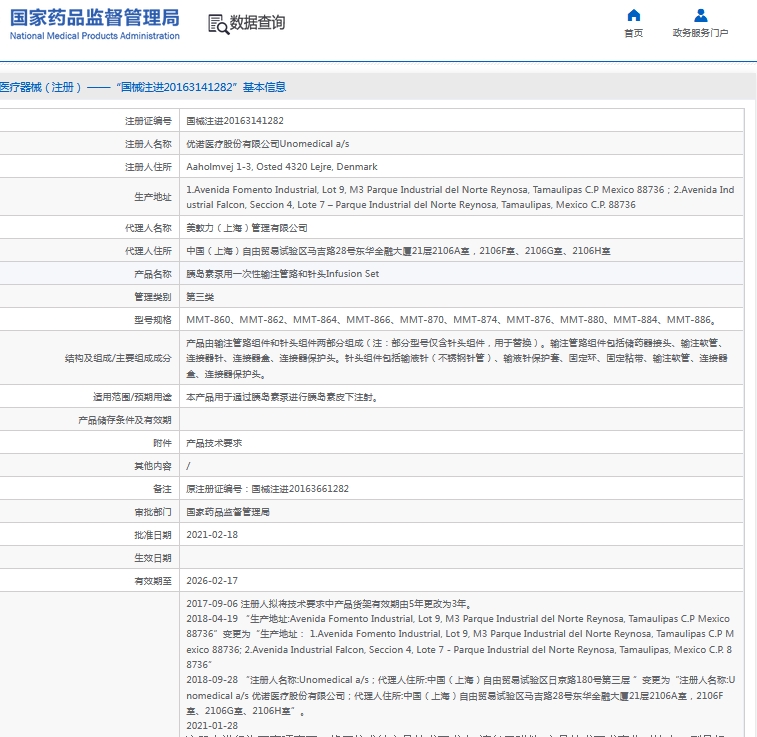
Task: Click the 数据查询 search document icon
Action: point(218,24)
